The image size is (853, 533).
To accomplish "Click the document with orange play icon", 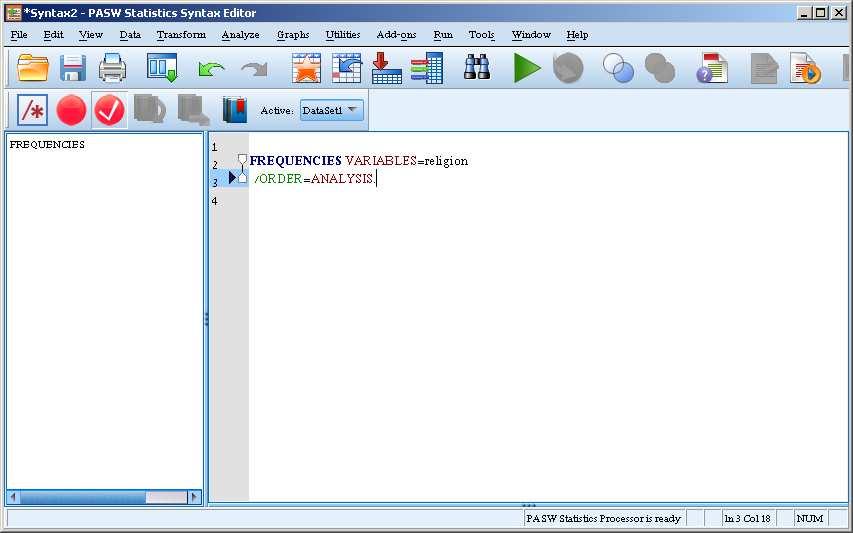I will pyautogui.click(x=806, y=68).
